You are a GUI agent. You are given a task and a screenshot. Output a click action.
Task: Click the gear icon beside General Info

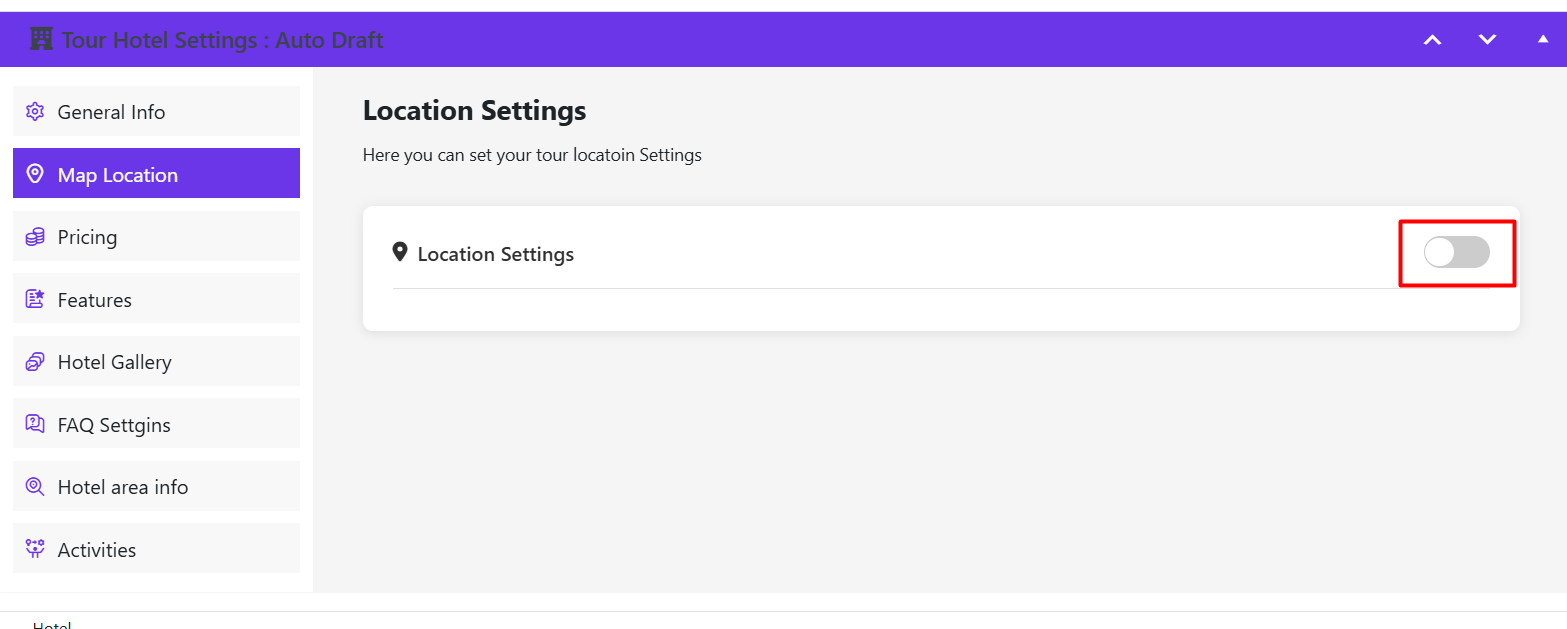35,112
